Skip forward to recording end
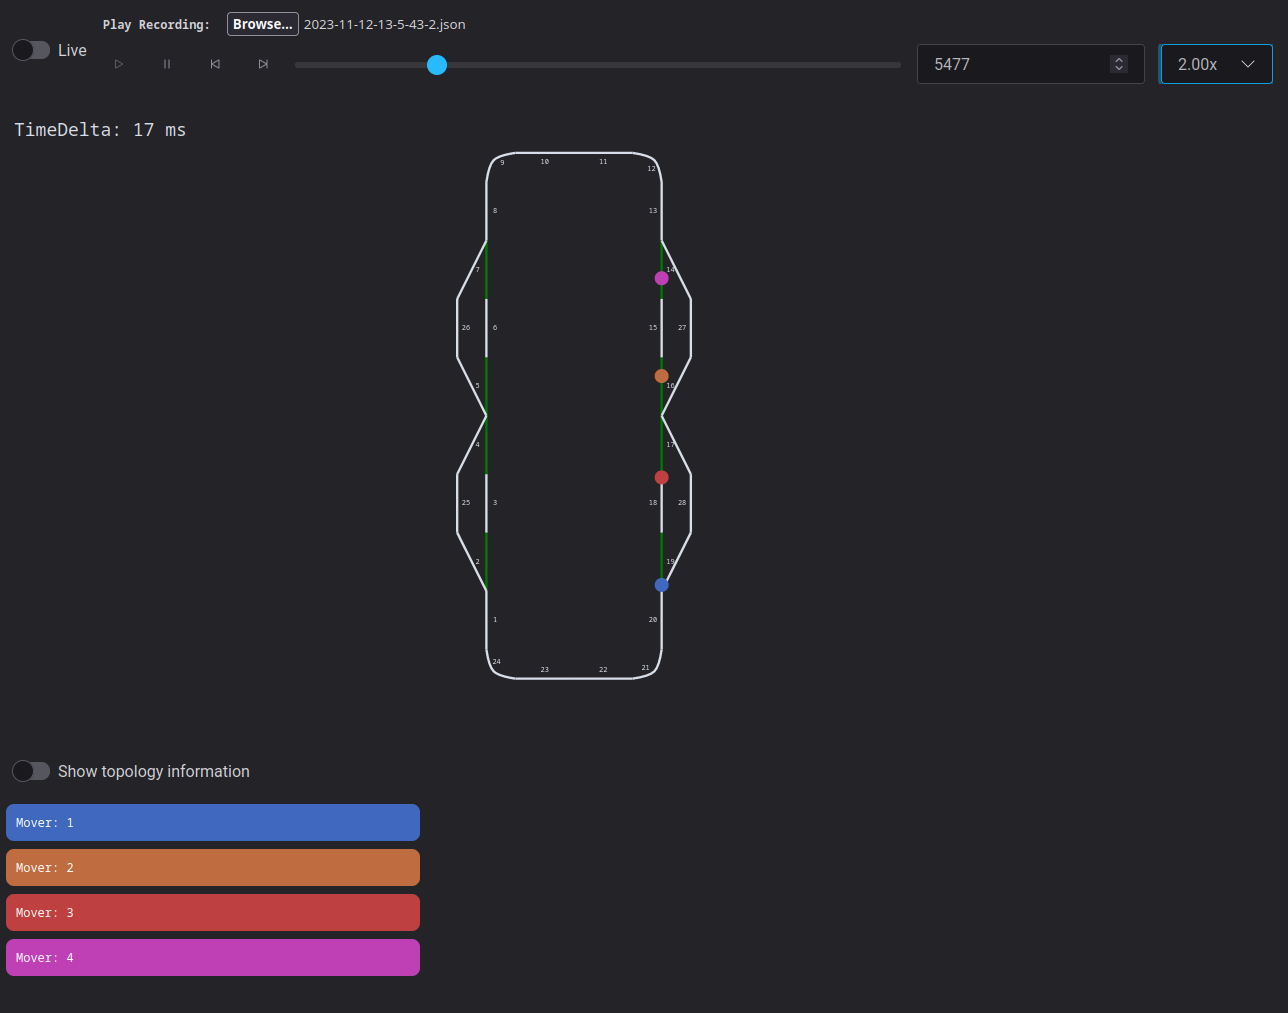Image resolution: width=1288 pixels, height=1013 pixels. click(263, 64)
